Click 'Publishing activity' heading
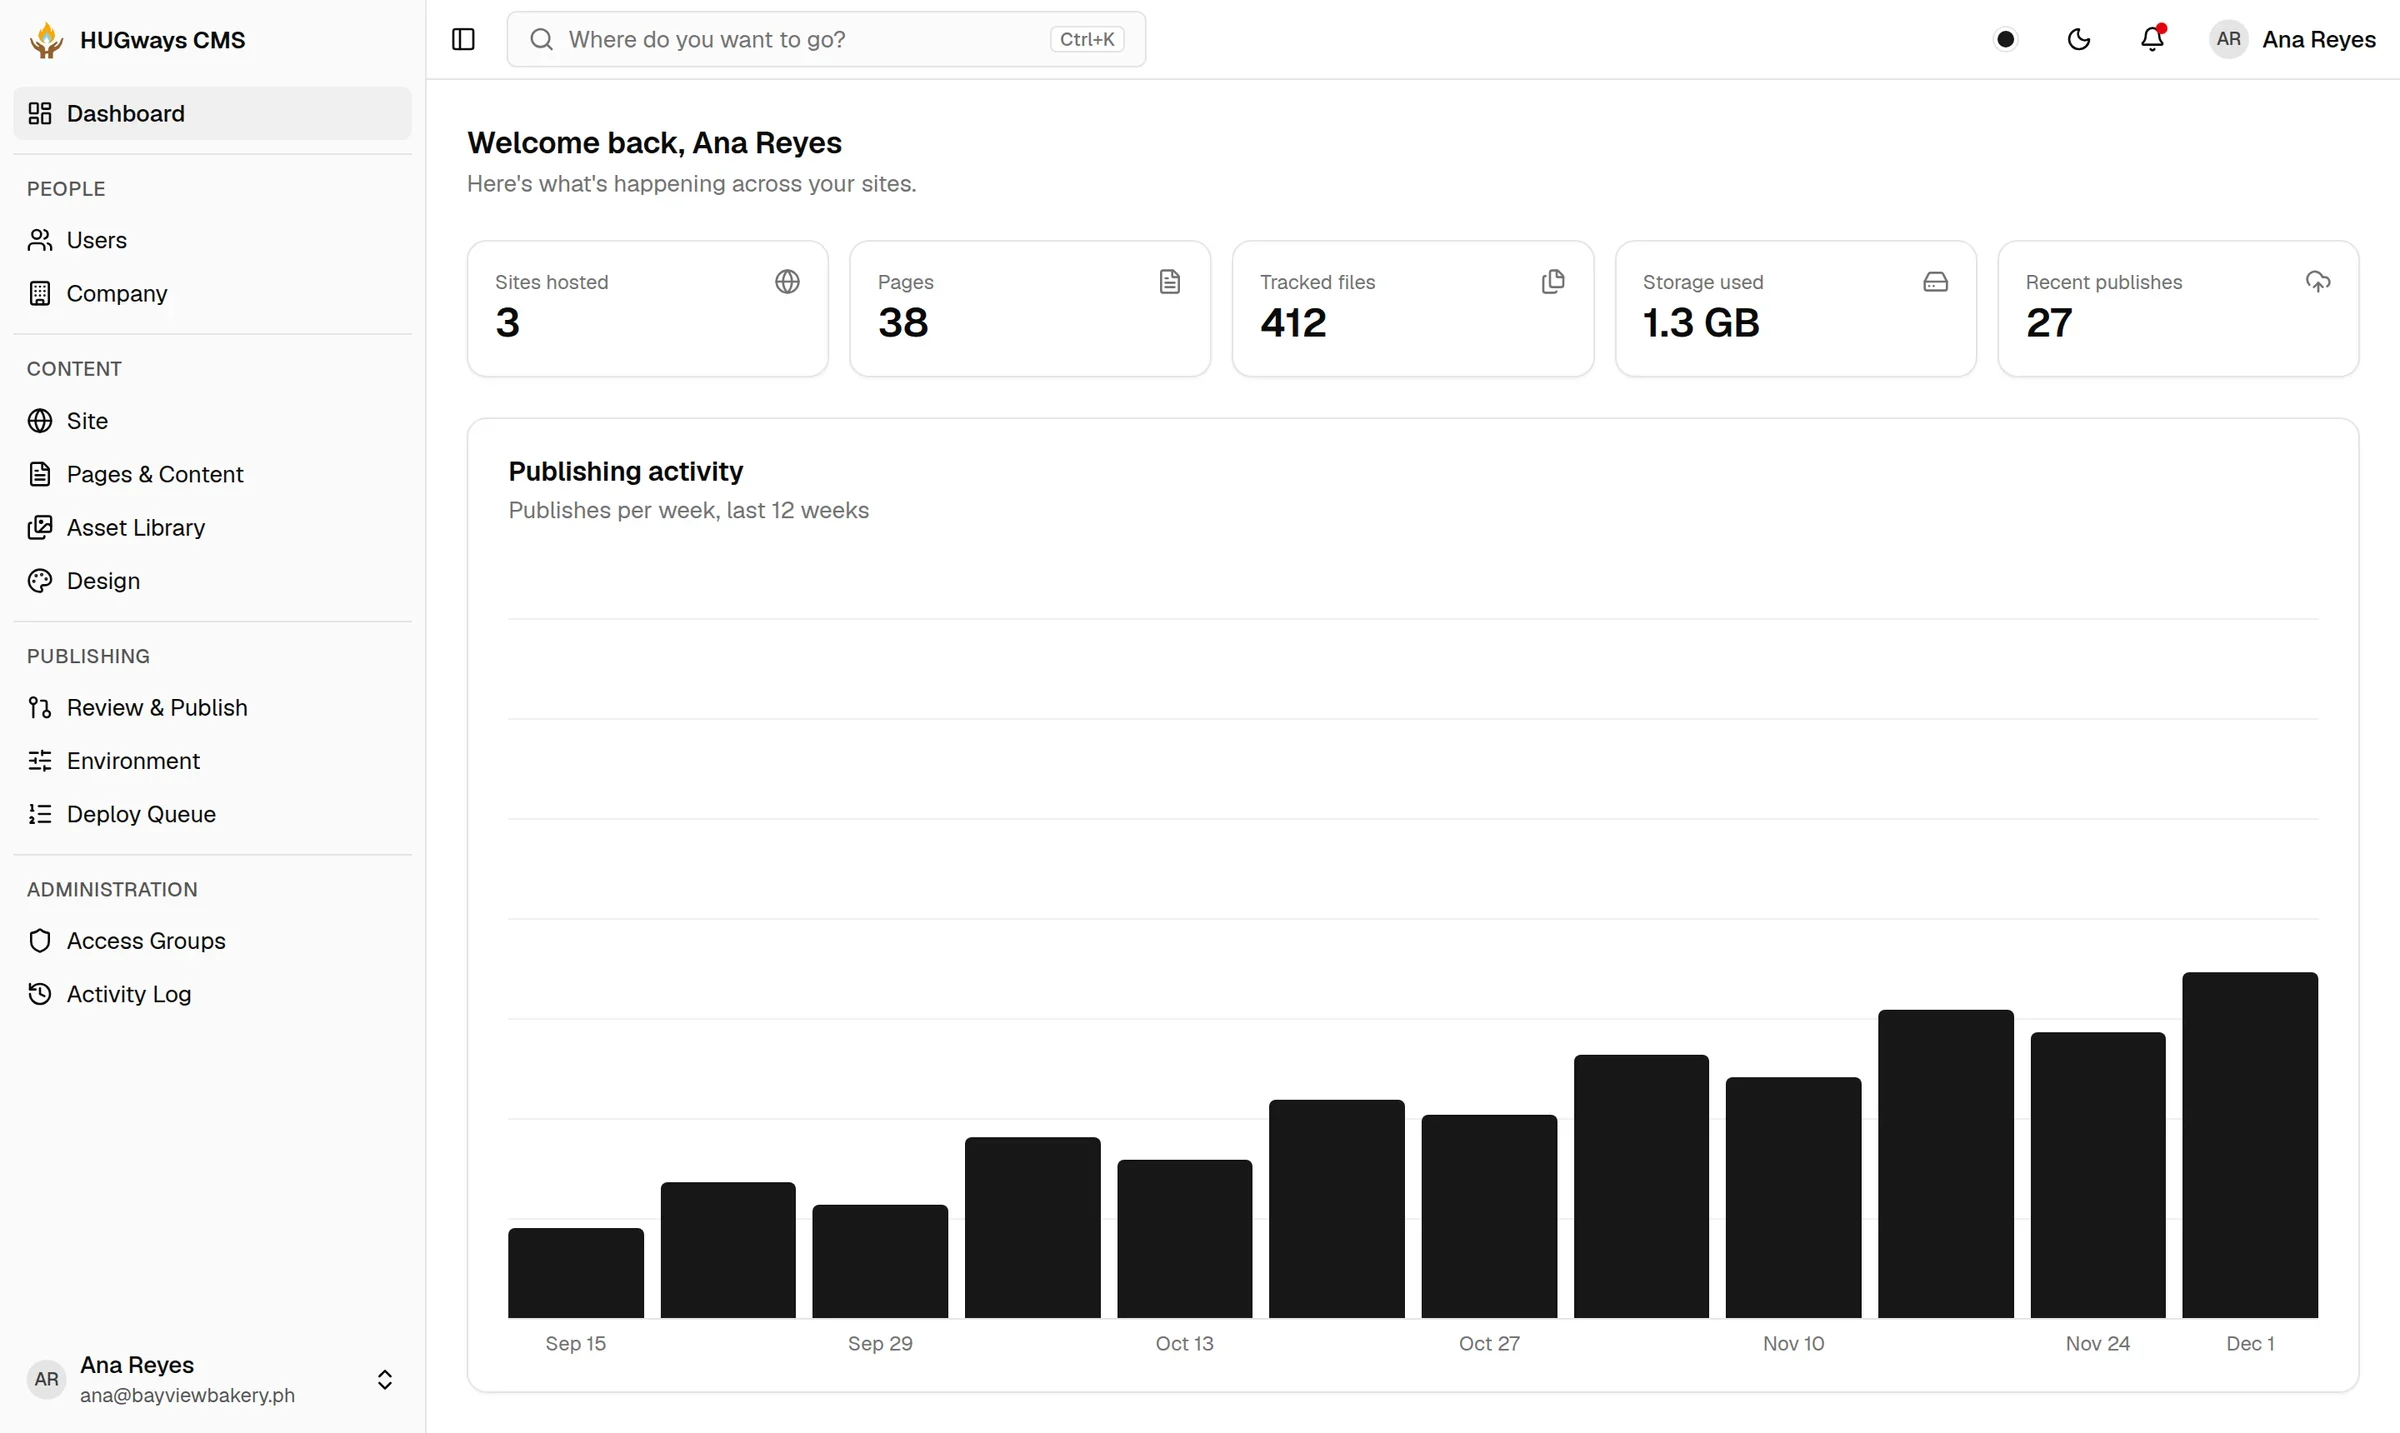Screen dimensions: 2400x1433 (x=626, y=471)
